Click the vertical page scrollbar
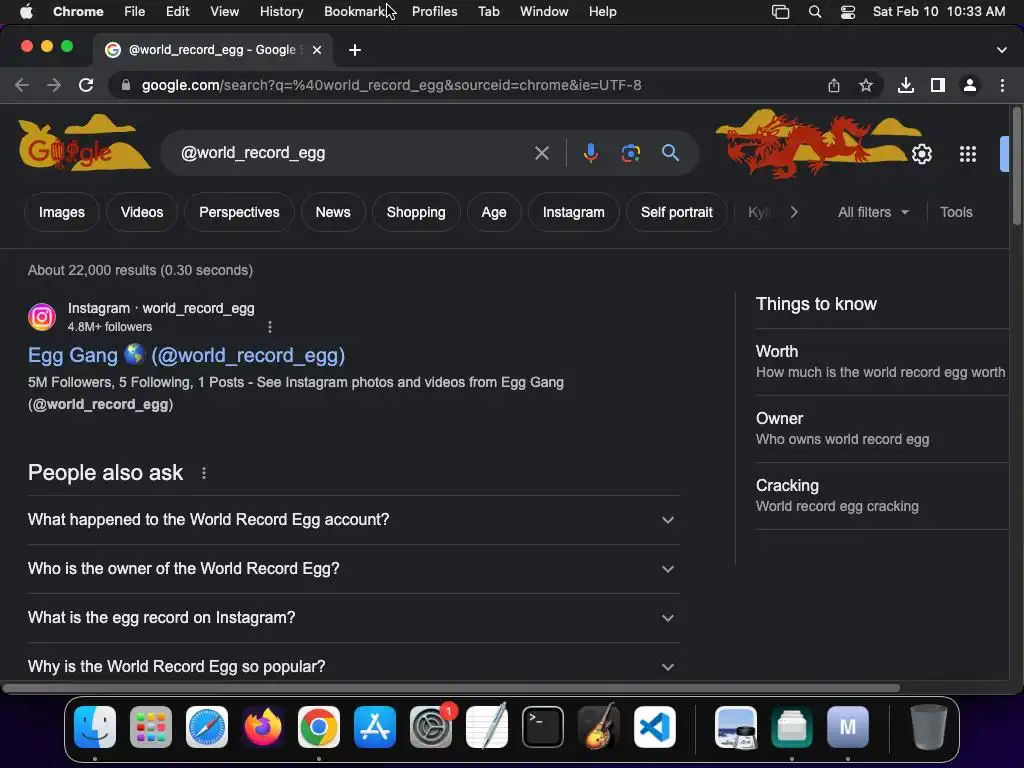This screenshot has width=1024, height=768. [1016, 167]
